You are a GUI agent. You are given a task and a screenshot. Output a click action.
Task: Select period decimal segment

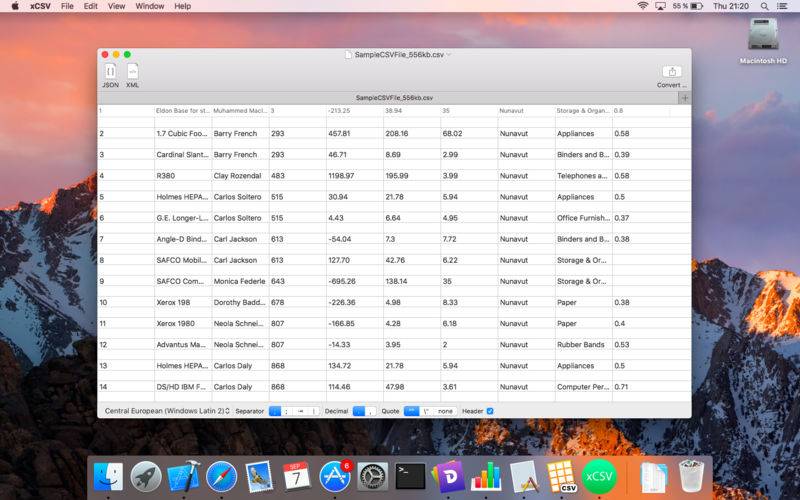359,411
